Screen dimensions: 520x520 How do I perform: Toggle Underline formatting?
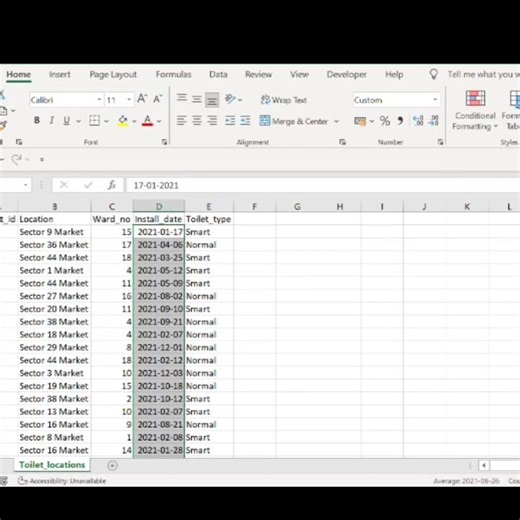tap(66, 120)
